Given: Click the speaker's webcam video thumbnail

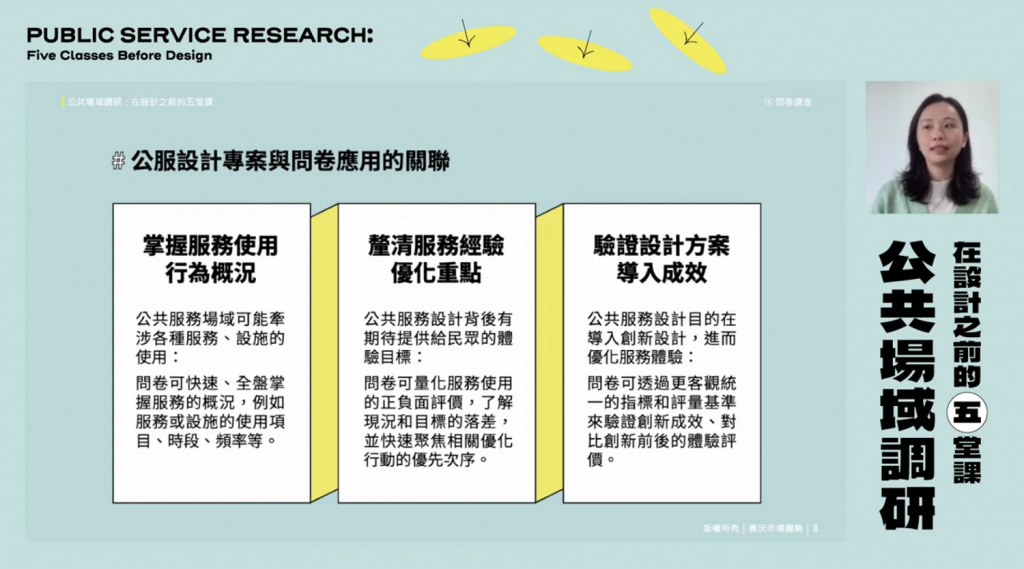Looking at the screenshot, I should click(931, 147).
